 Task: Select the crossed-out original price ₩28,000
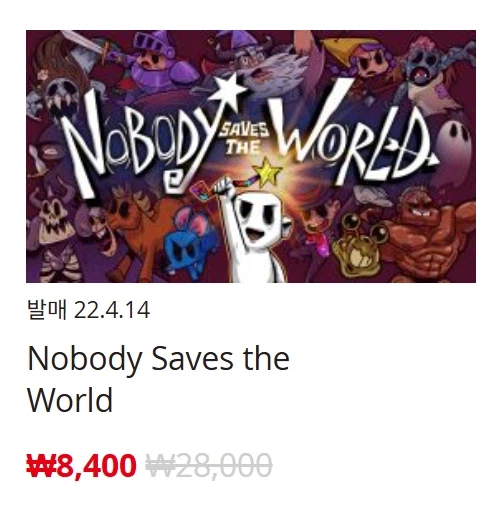[209, 465]
